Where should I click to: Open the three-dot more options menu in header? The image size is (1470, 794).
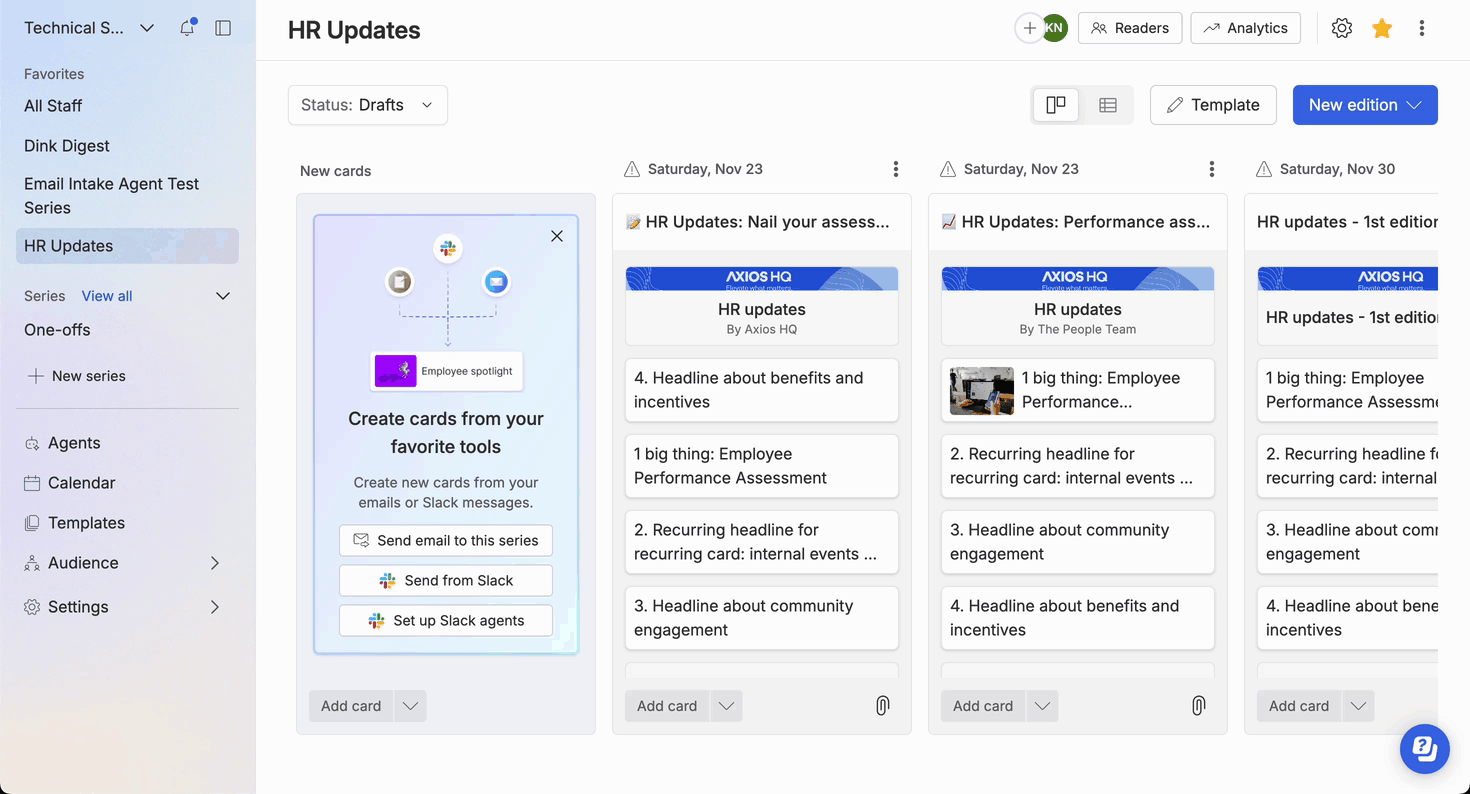tap(1421, 28)
